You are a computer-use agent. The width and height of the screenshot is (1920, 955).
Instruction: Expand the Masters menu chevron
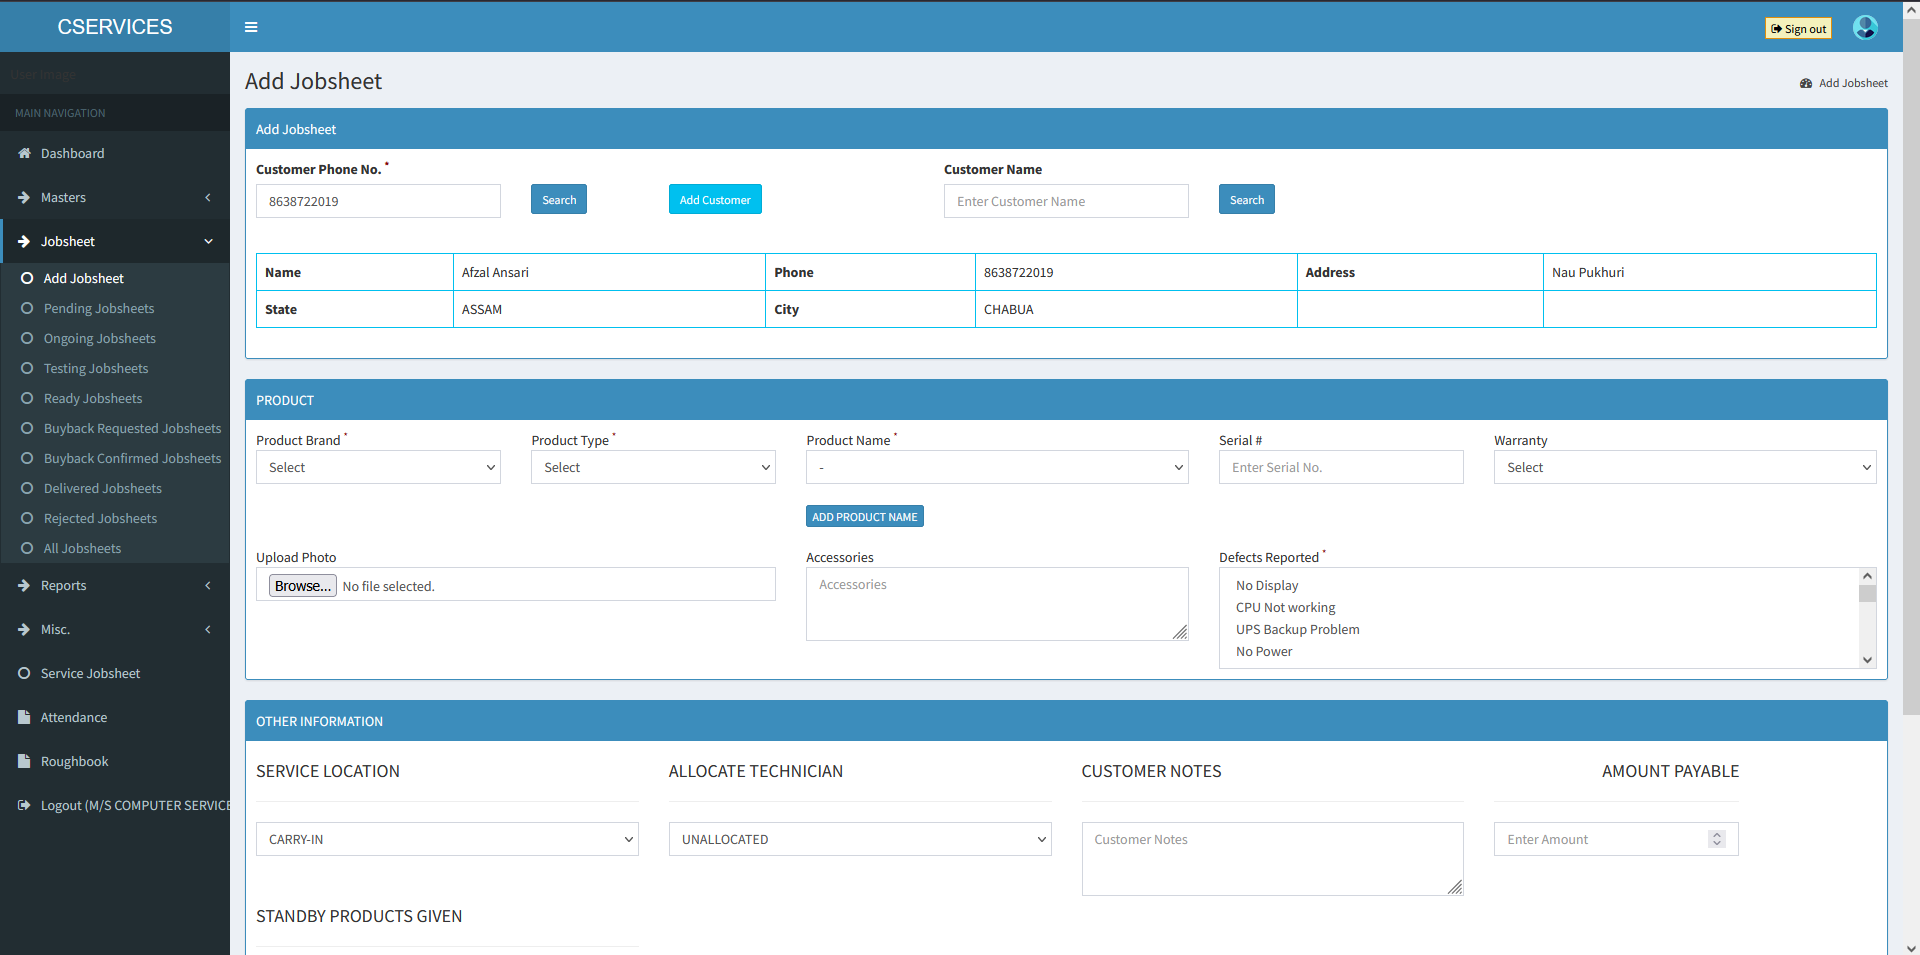[208, 198]
